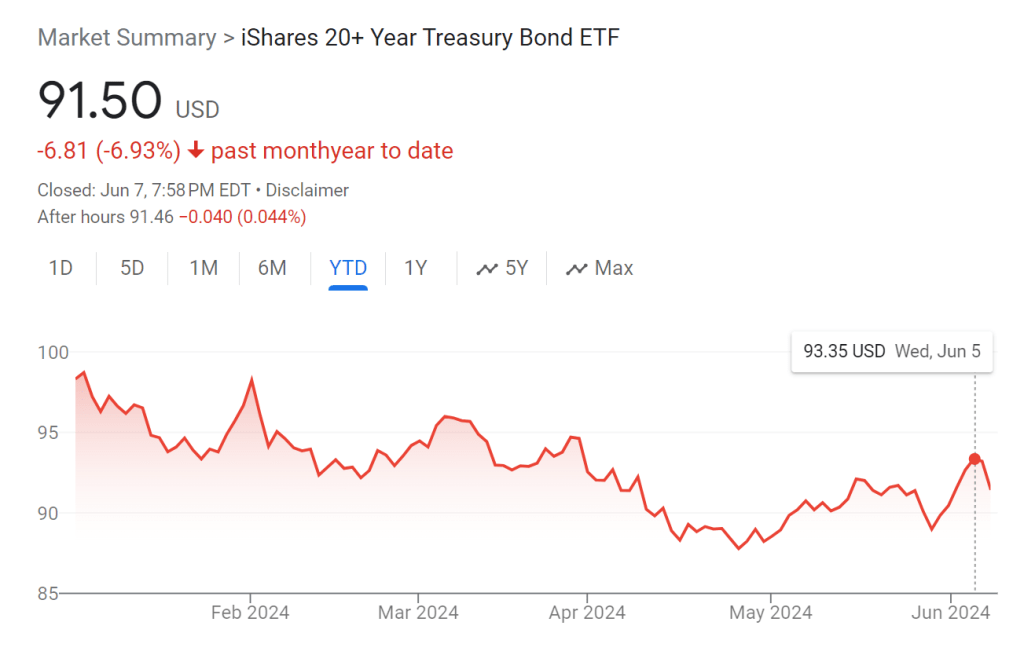Click the red down arrow icon
Image resolution: width=1024 pixels, height=655 pixels.
tap(196, 151)
